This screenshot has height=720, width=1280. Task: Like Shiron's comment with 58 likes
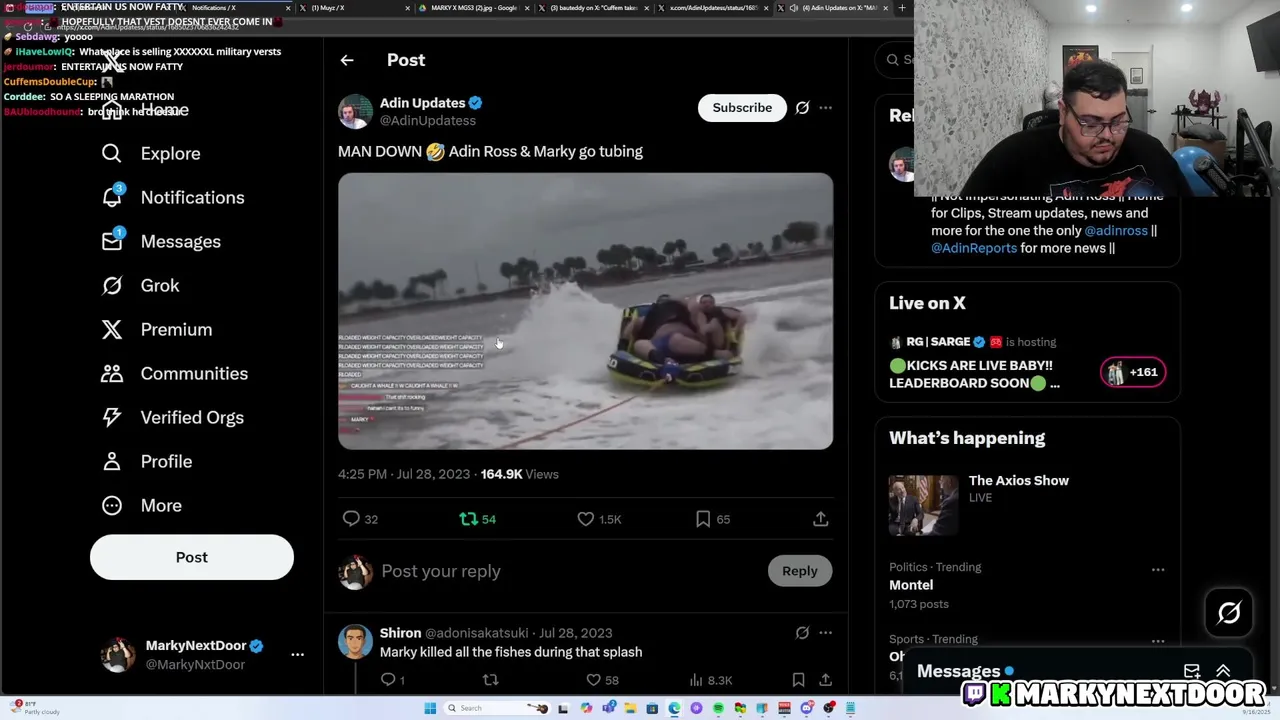coord(593,680)
